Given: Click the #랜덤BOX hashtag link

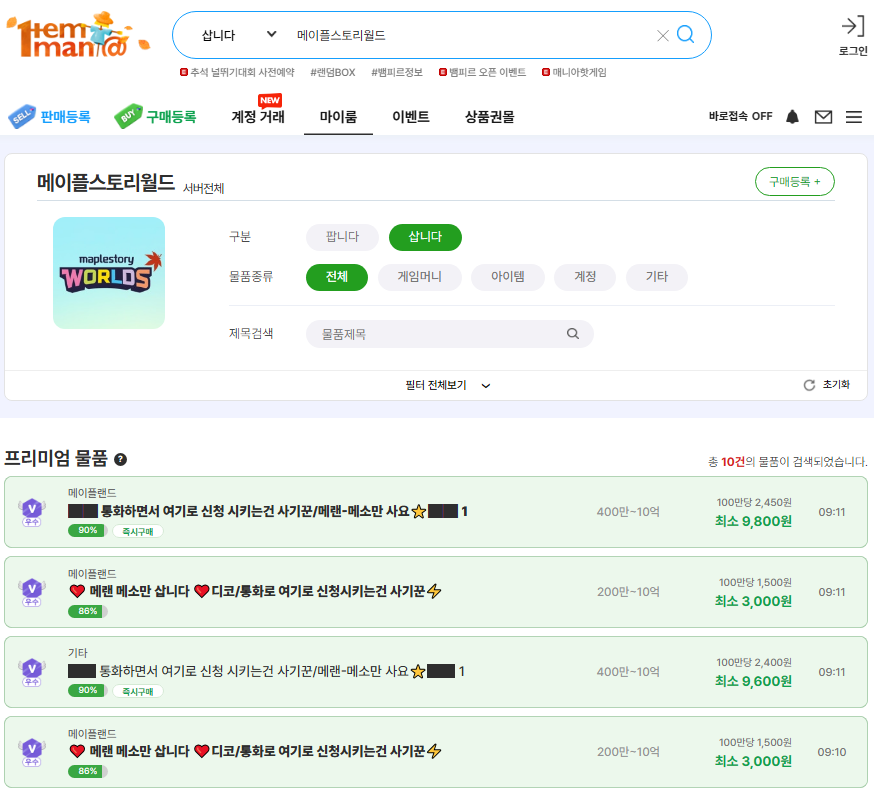Looking at the screenshot, I should click(333, 72).
